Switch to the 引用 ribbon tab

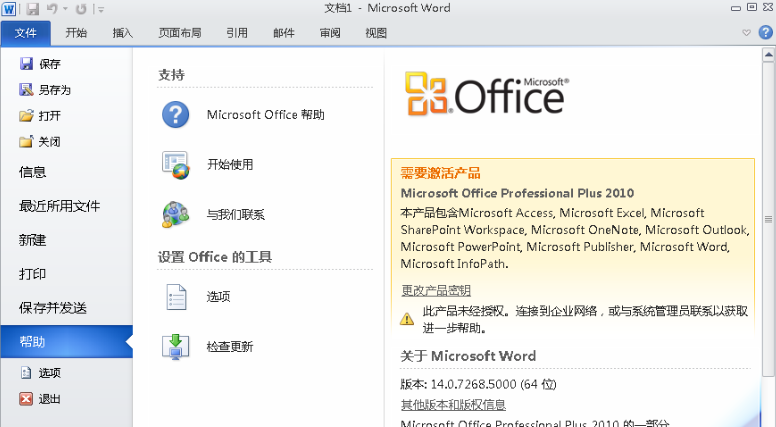237,33
